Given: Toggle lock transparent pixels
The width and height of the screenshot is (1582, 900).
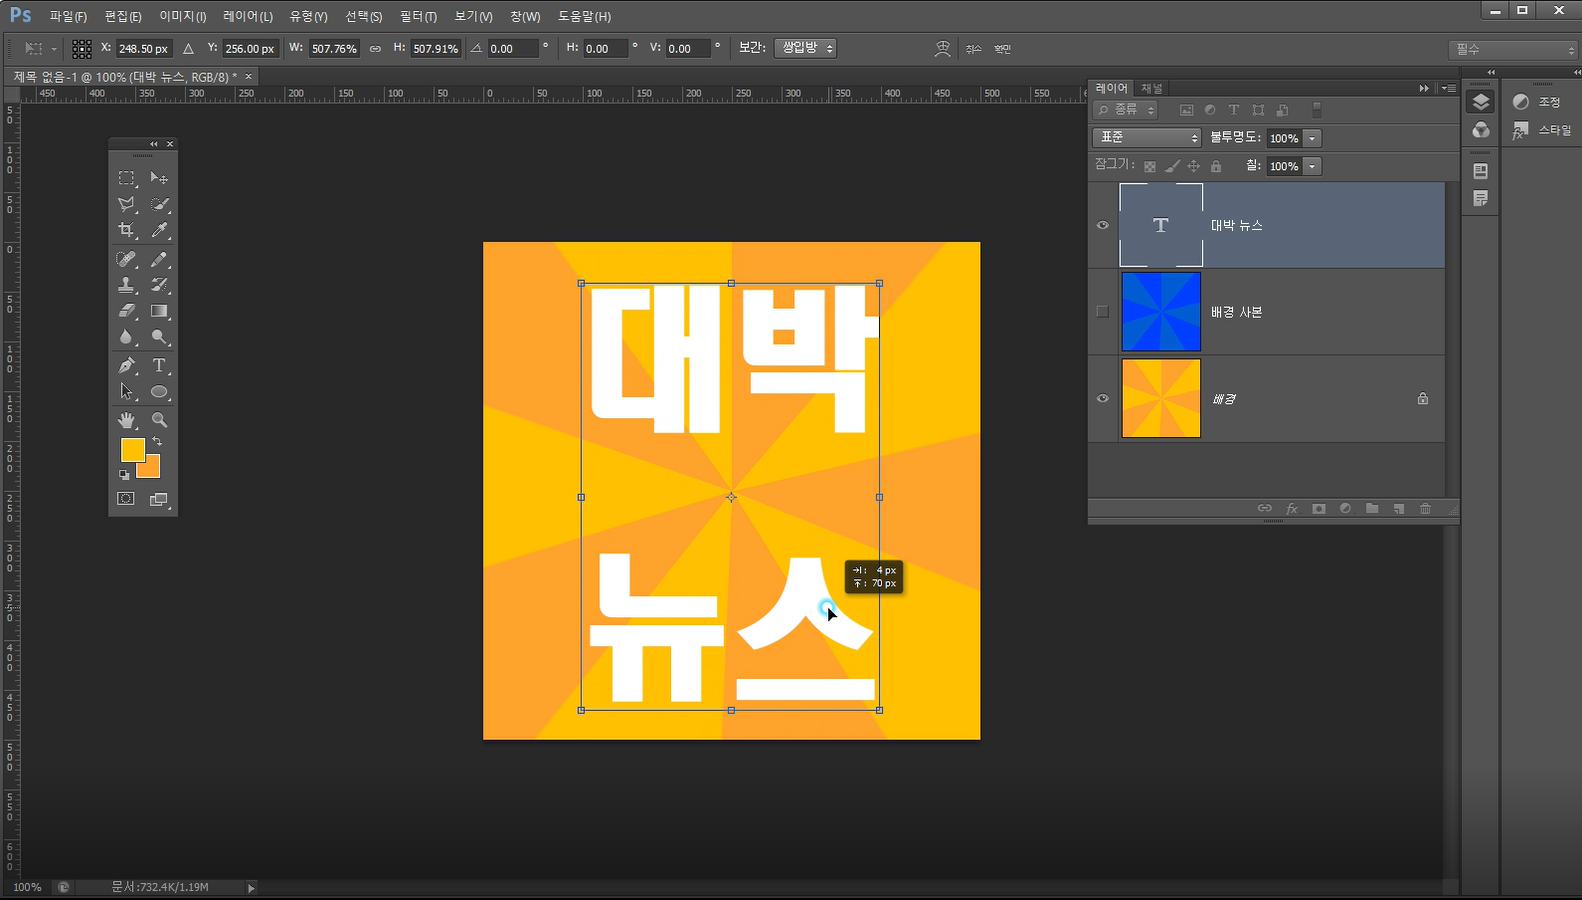Looking at the screenshot, I should (1150, 167).
